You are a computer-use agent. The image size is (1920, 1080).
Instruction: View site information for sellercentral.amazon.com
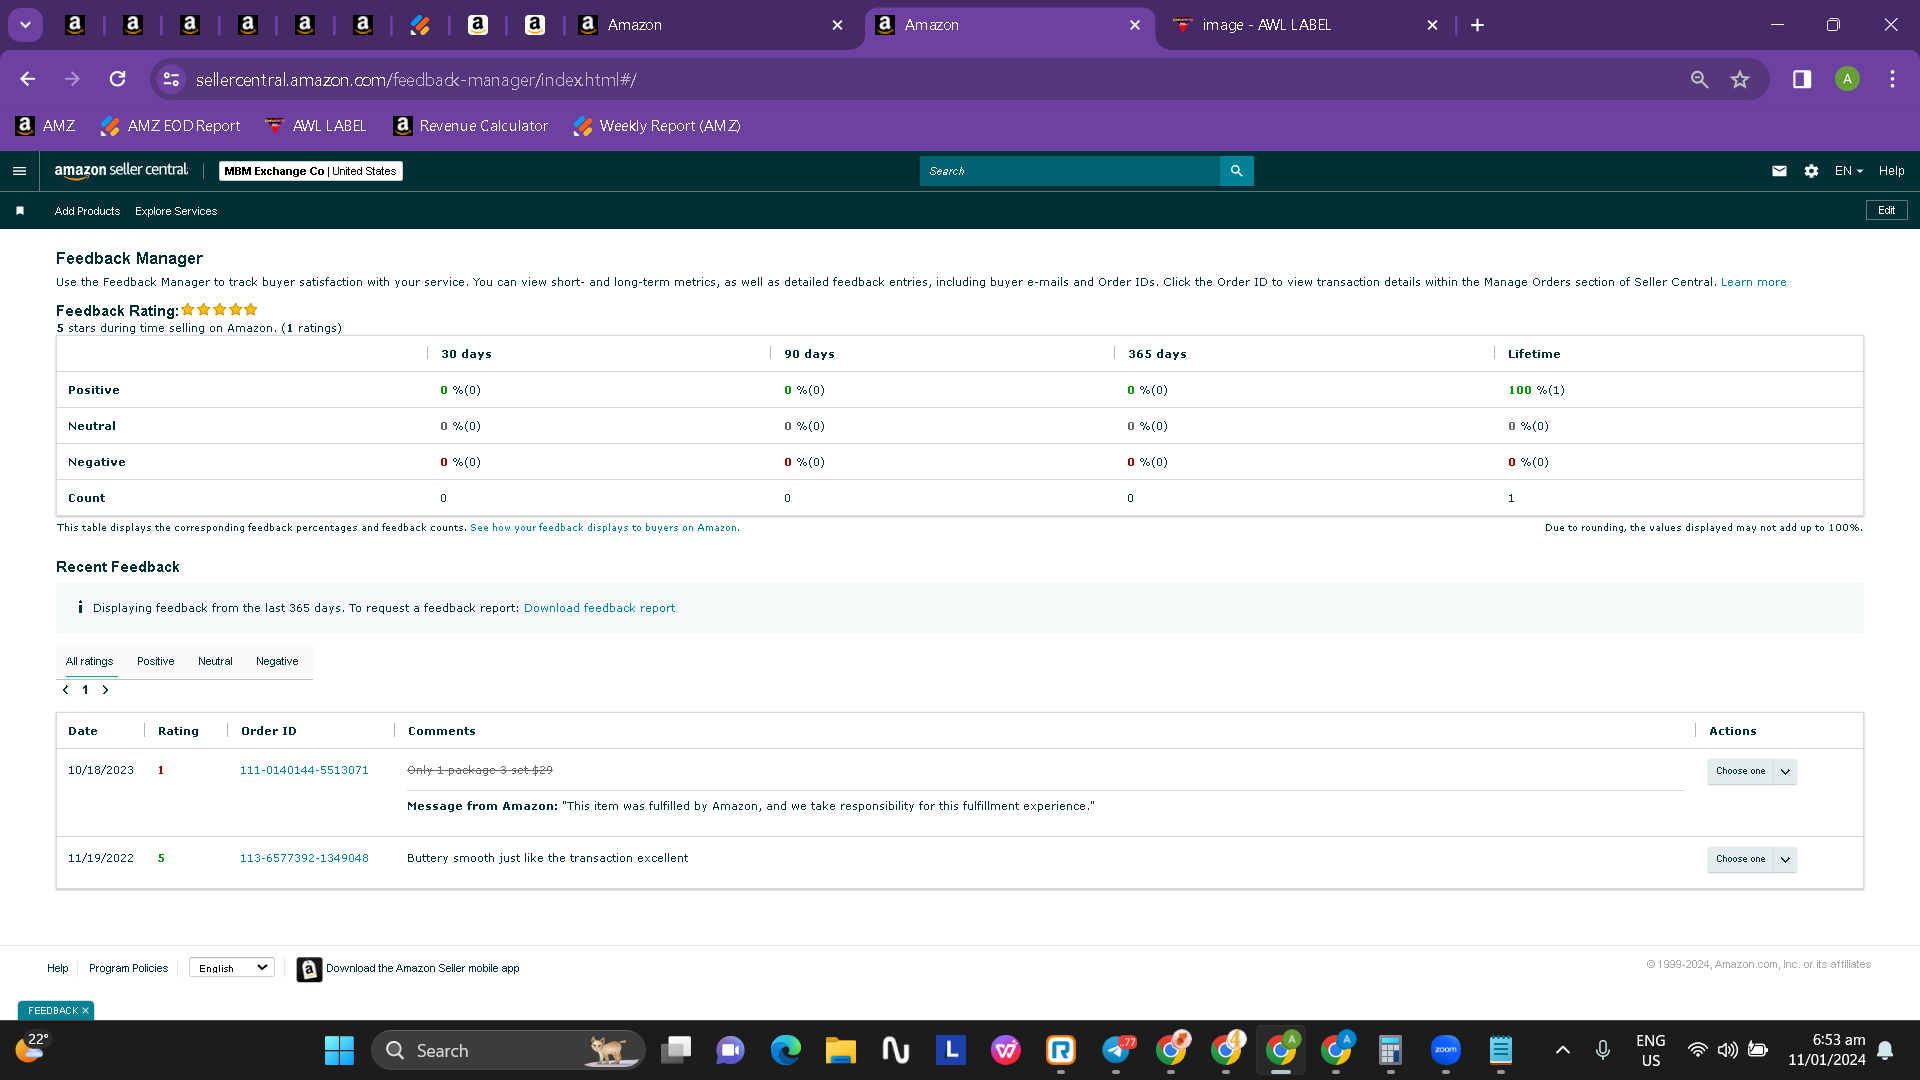click(x=171, y=79)
